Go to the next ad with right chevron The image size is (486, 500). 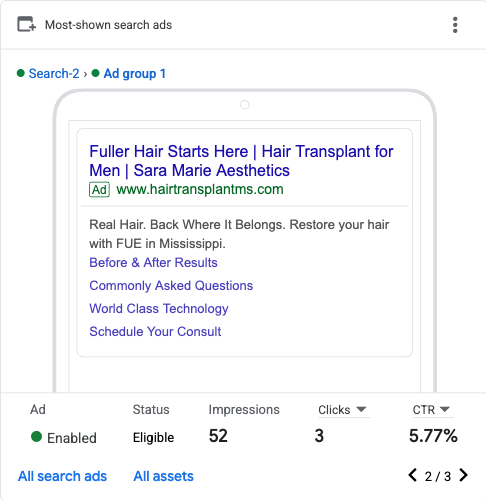tap(463, 475)
